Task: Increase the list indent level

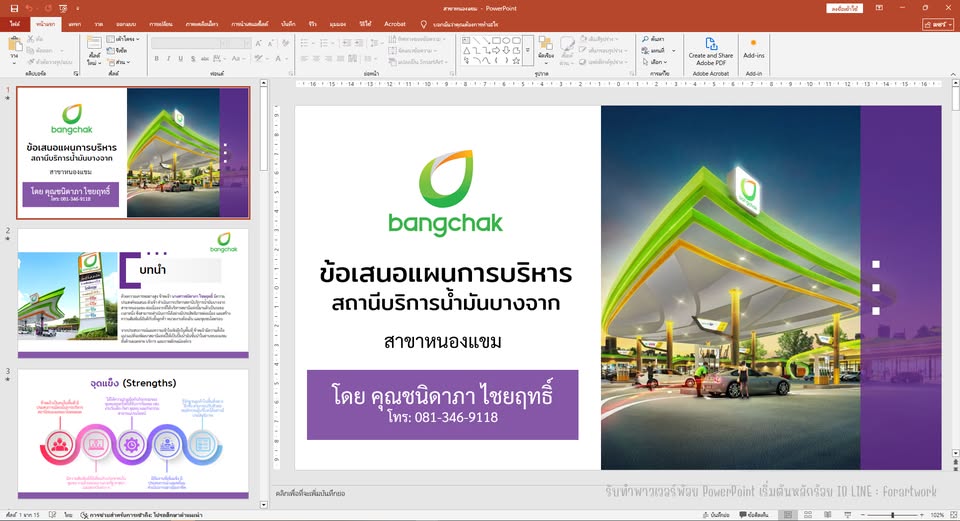Action: pos(360,43)
